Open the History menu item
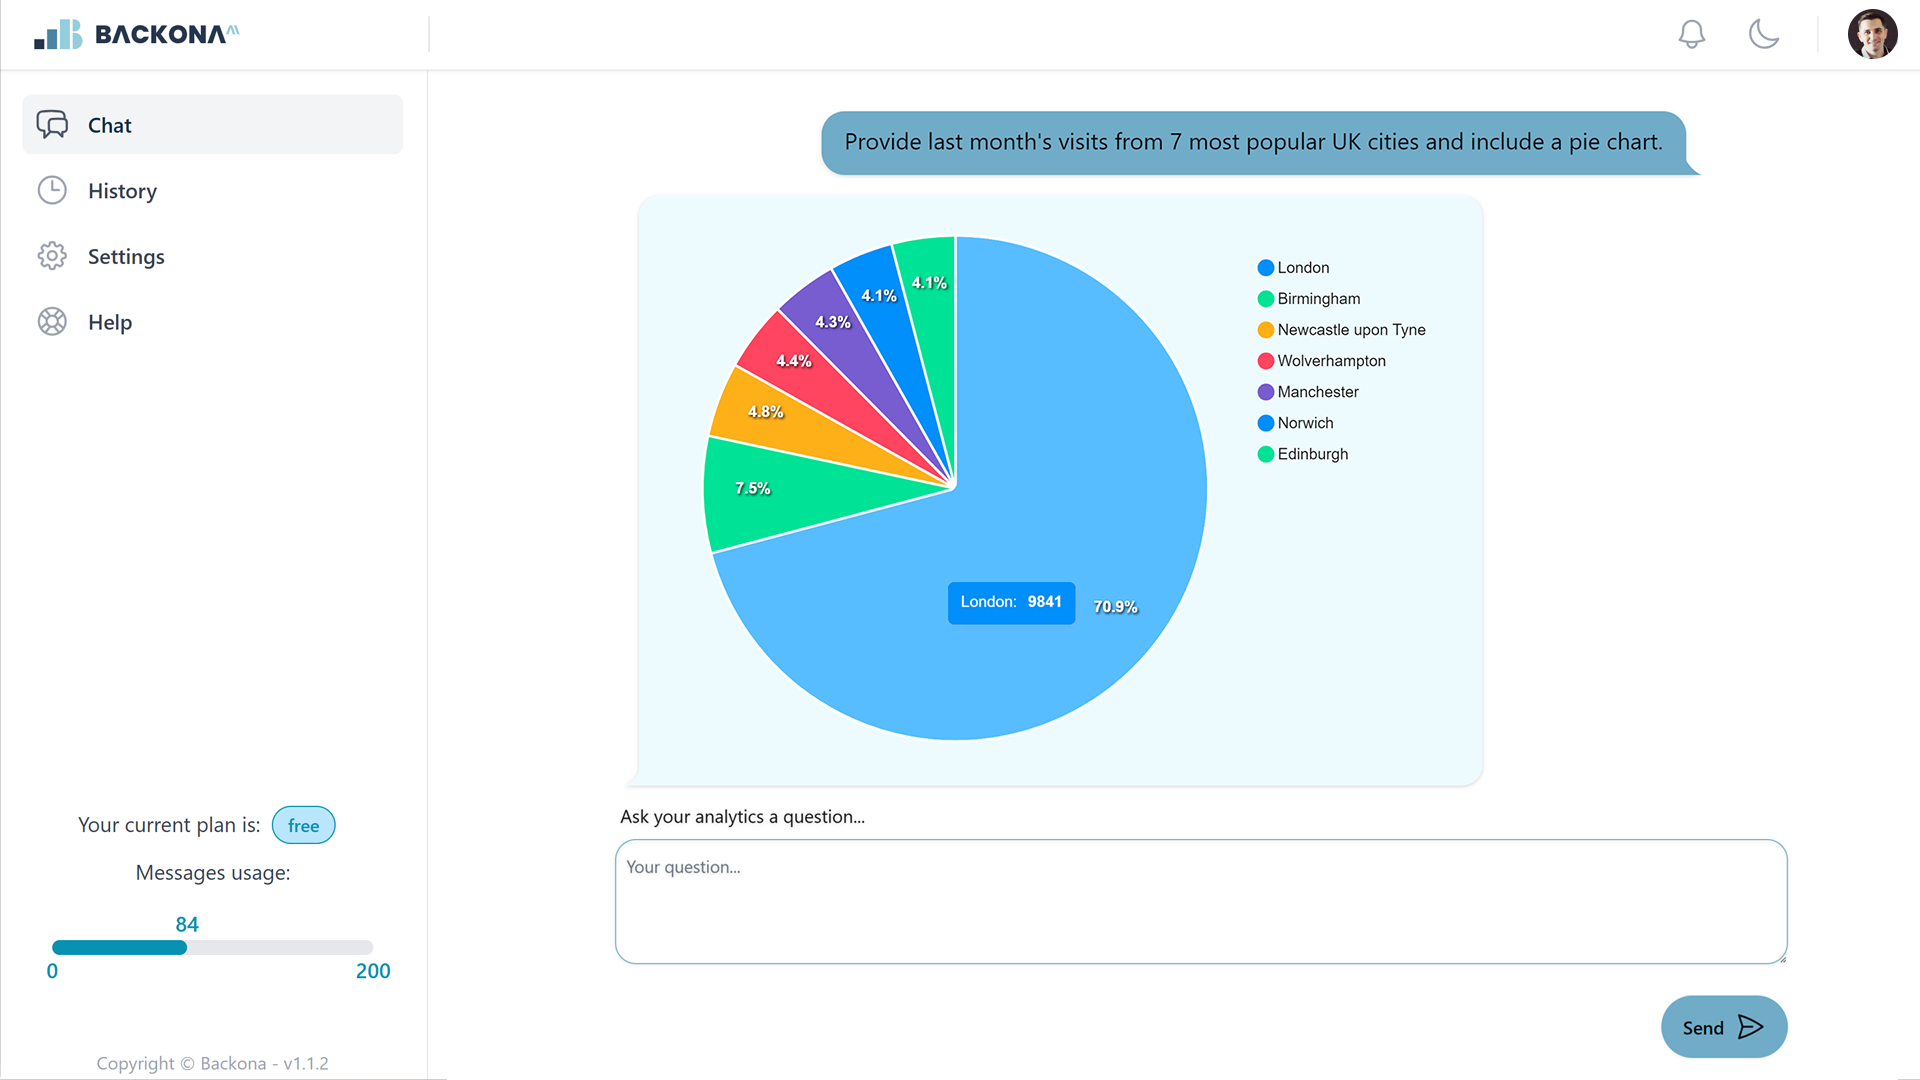 122,191
